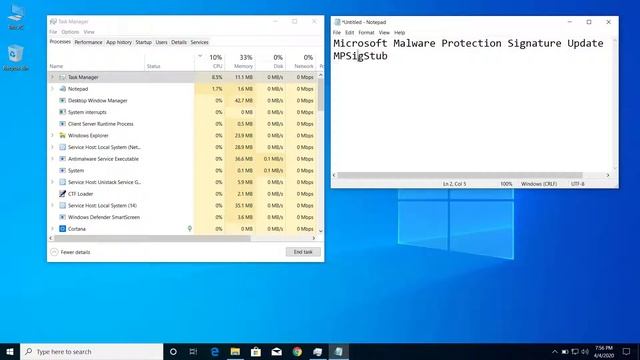Collapse to Fewer details view

tap(70, 252)
